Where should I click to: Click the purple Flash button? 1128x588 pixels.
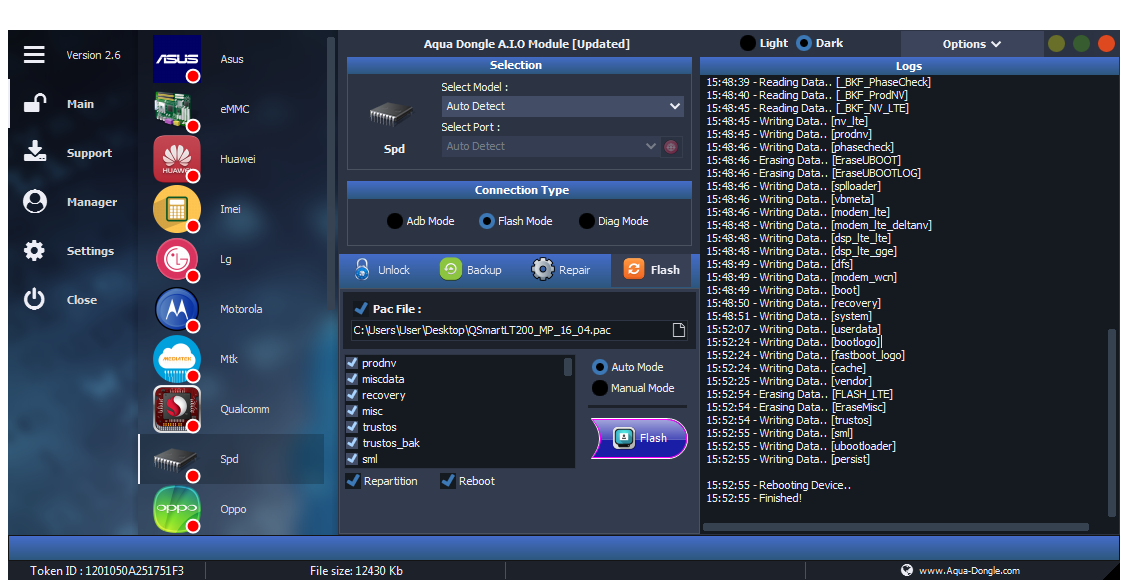point(639,438)
